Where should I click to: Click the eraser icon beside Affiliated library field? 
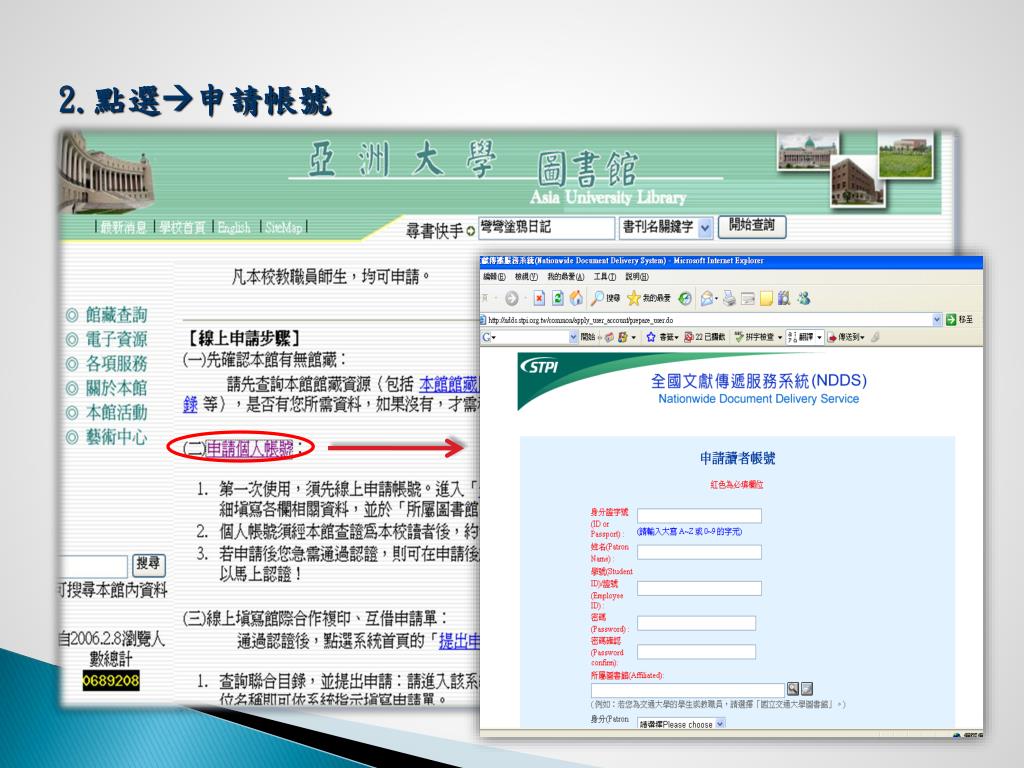click(x=807, y=688)
